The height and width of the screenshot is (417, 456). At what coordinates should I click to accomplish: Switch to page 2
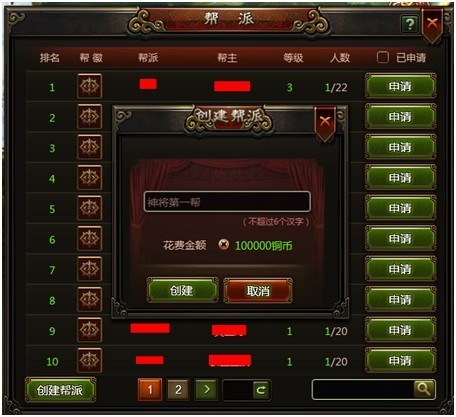click(x=178, y=389)
